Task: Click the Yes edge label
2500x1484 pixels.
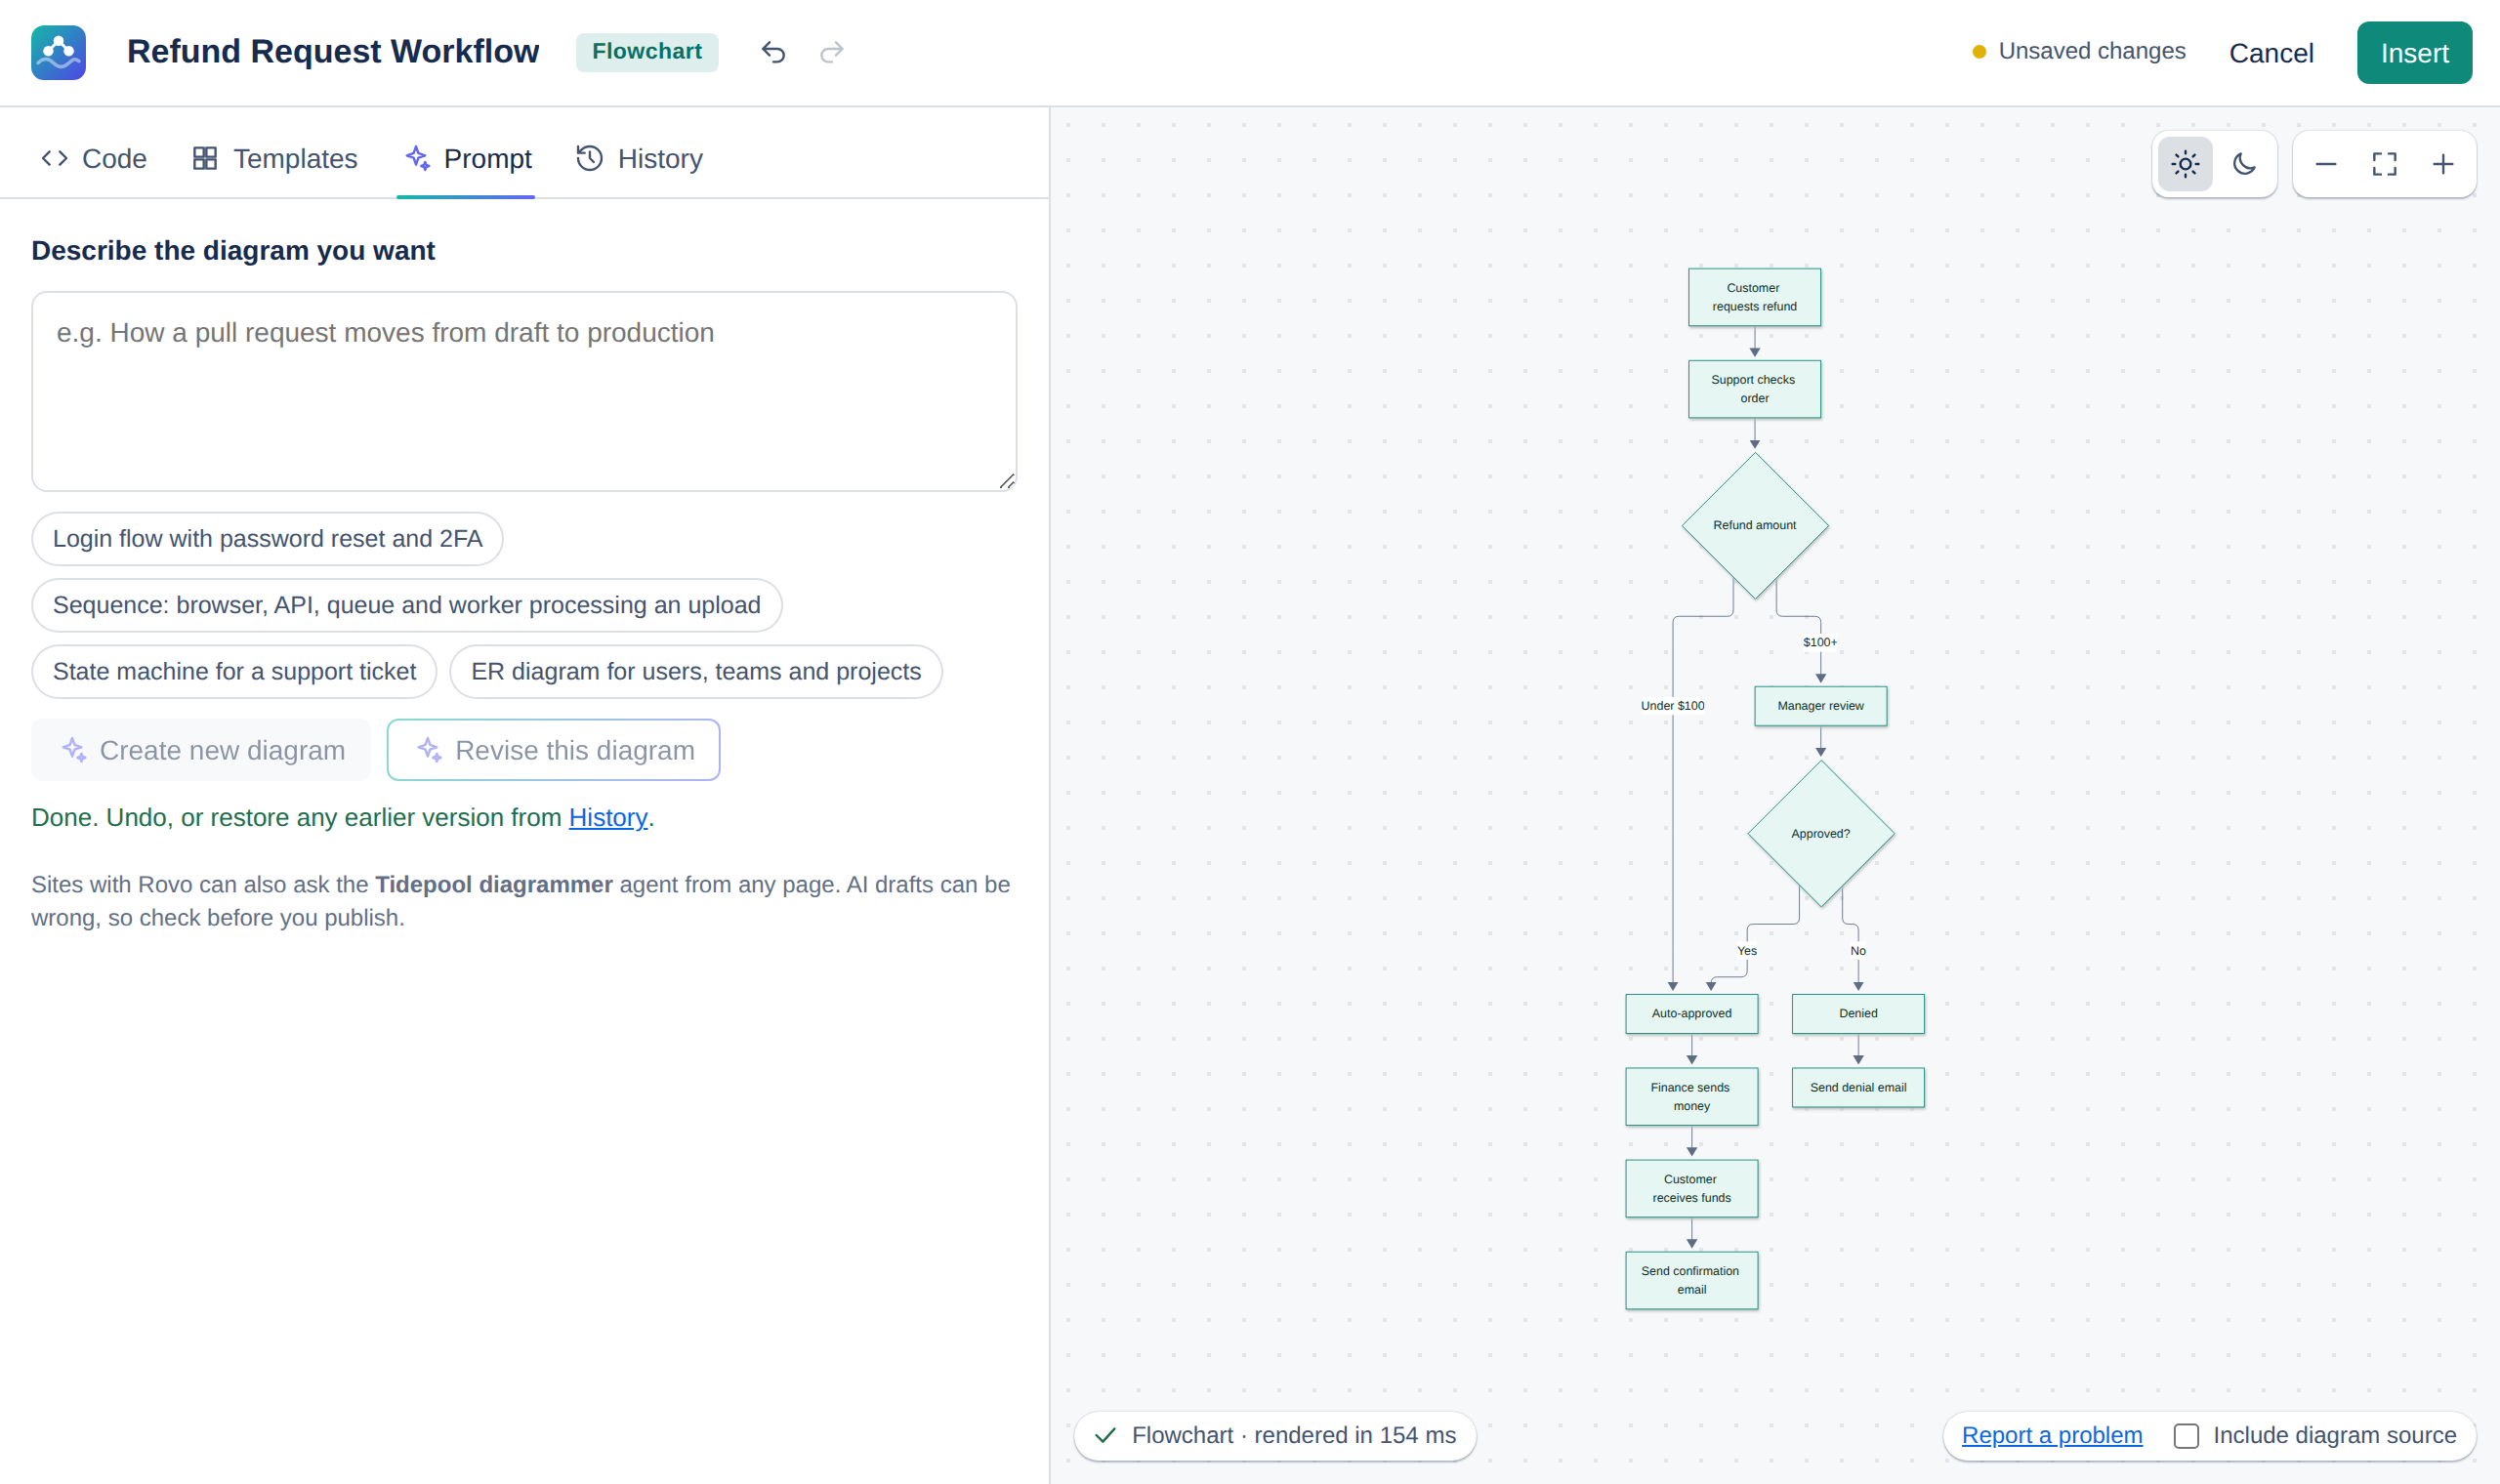Action: 1746,951
